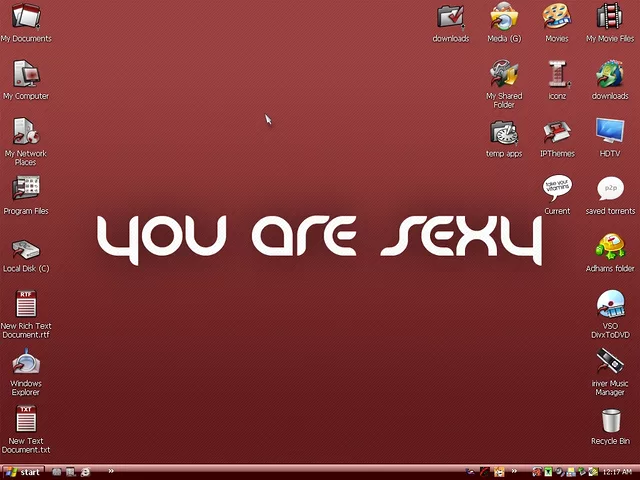Open the My Computer desktop icon

tap(26, 80)
